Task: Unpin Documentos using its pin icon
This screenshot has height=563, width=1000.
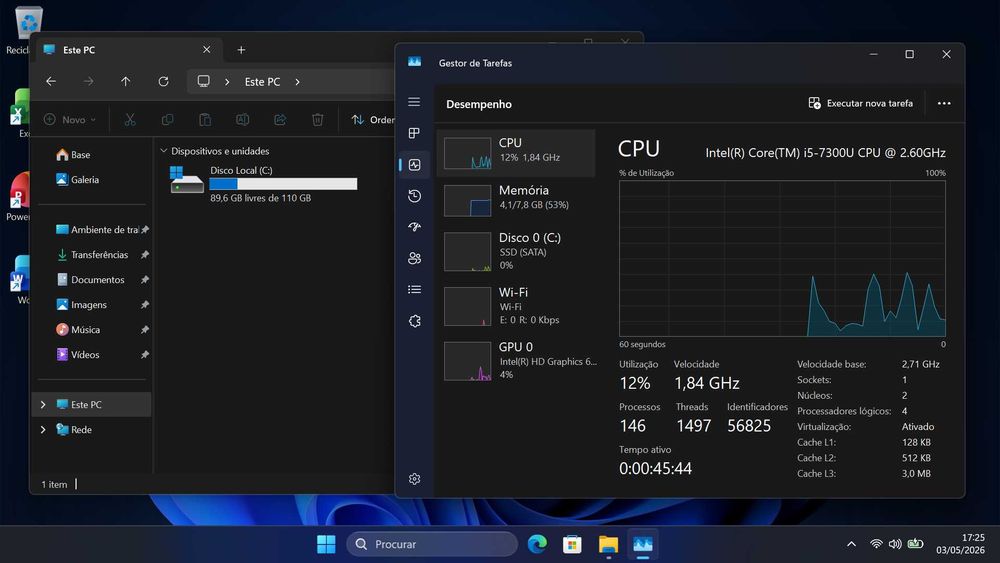Action: (x=145, y=279)
